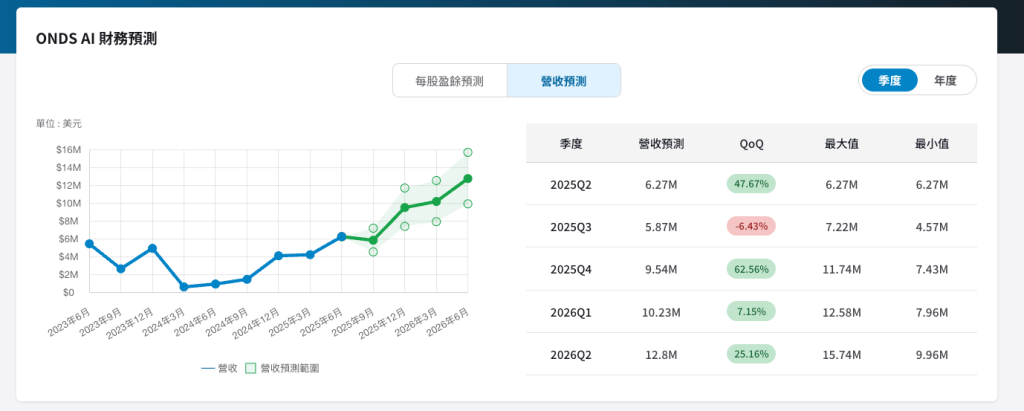This screenshot has height=411, width=1024.
Task: Select the 營收預測 tab
Action: [563, 81]
